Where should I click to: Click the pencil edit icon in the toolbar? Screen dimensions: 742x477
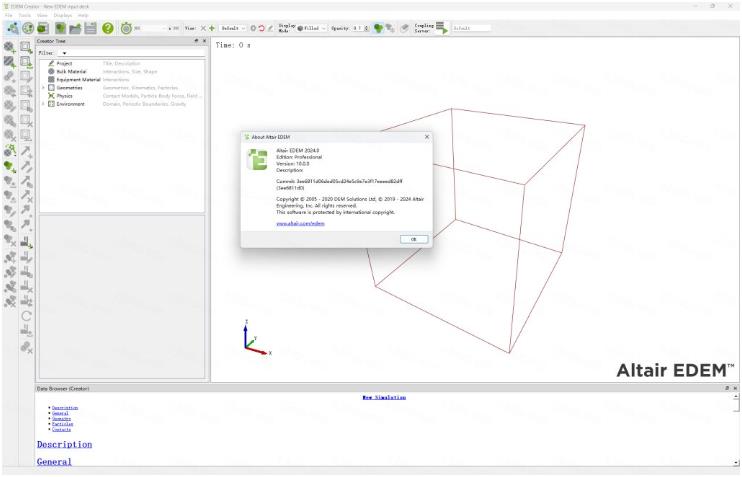270,28
